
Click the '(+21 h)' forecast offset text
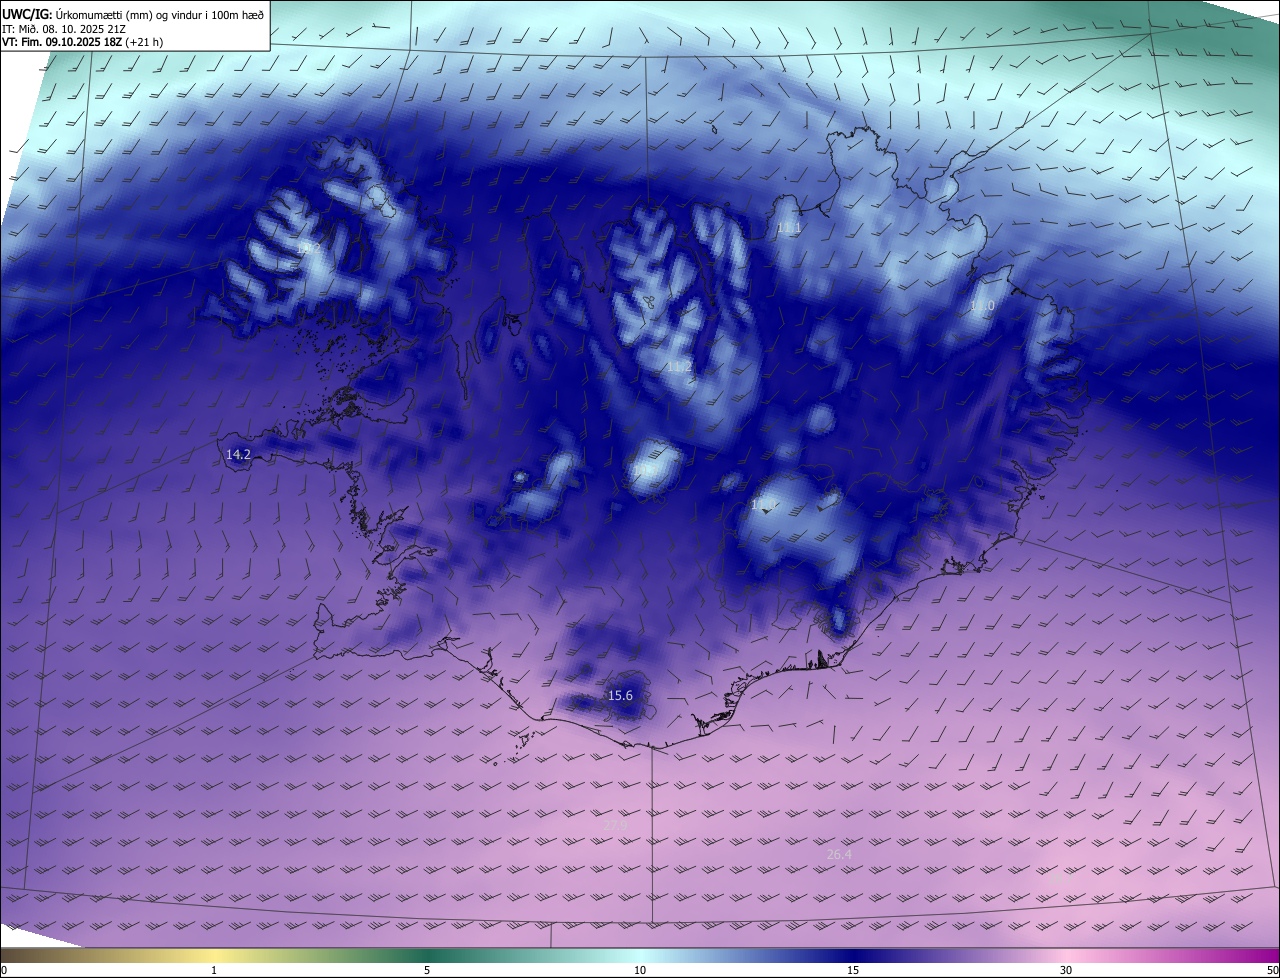pyautogui.click(x=145, y=42)
